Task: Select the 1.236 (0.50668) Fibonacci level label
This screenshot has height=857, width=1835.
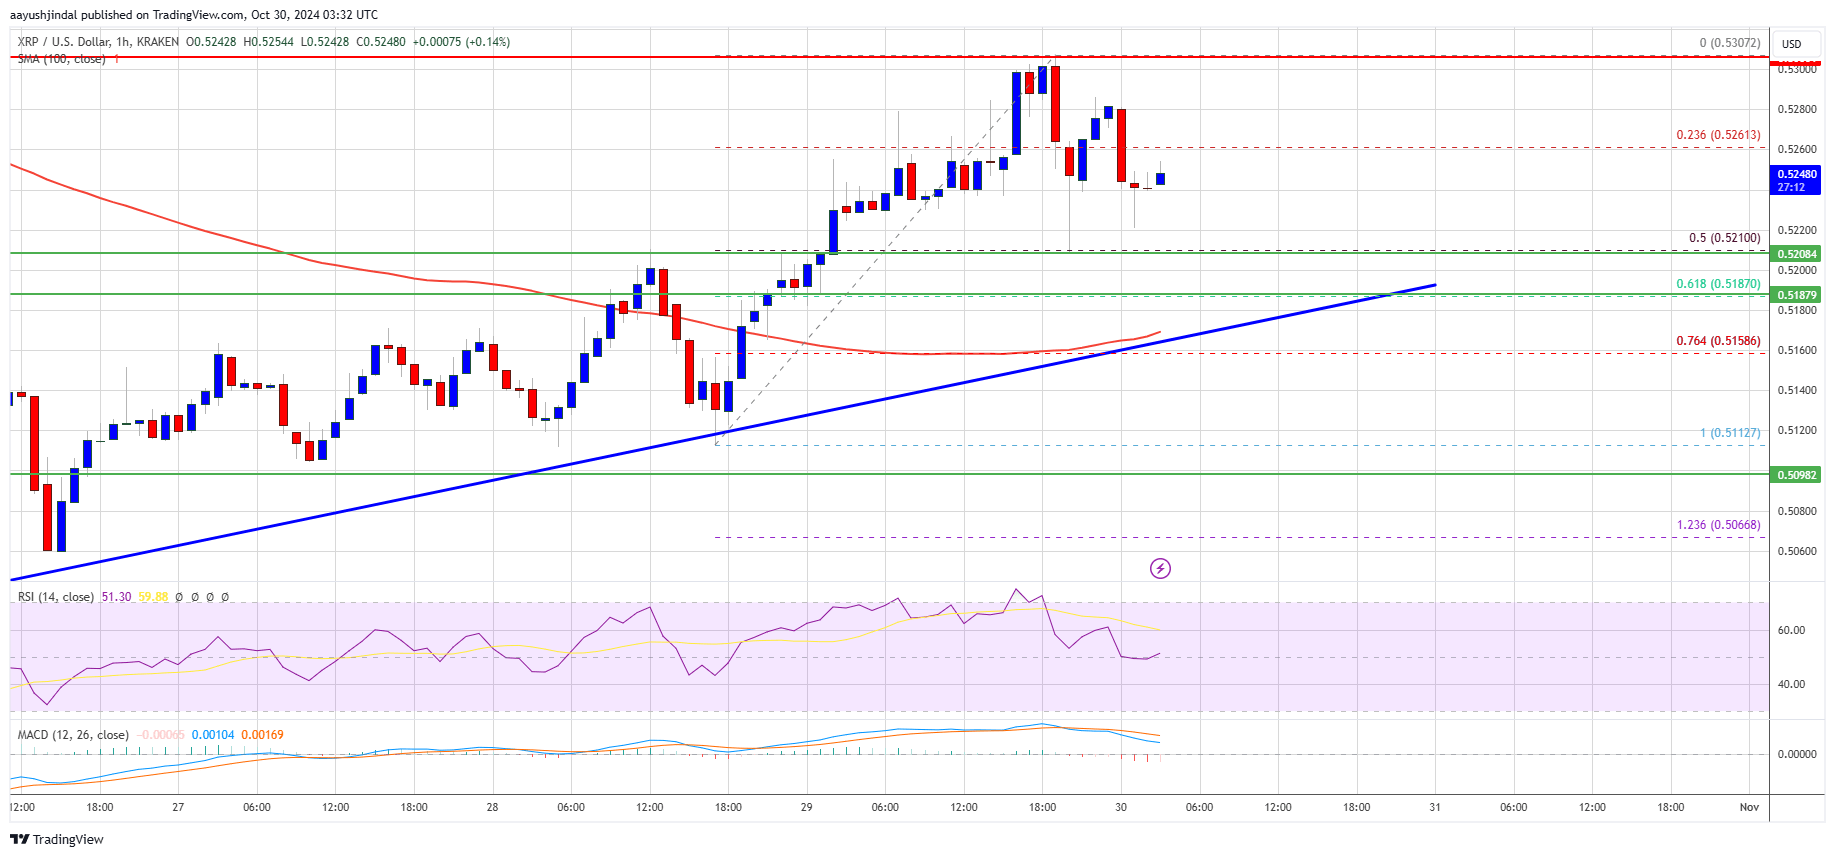Action: (x=1718, y=525)
